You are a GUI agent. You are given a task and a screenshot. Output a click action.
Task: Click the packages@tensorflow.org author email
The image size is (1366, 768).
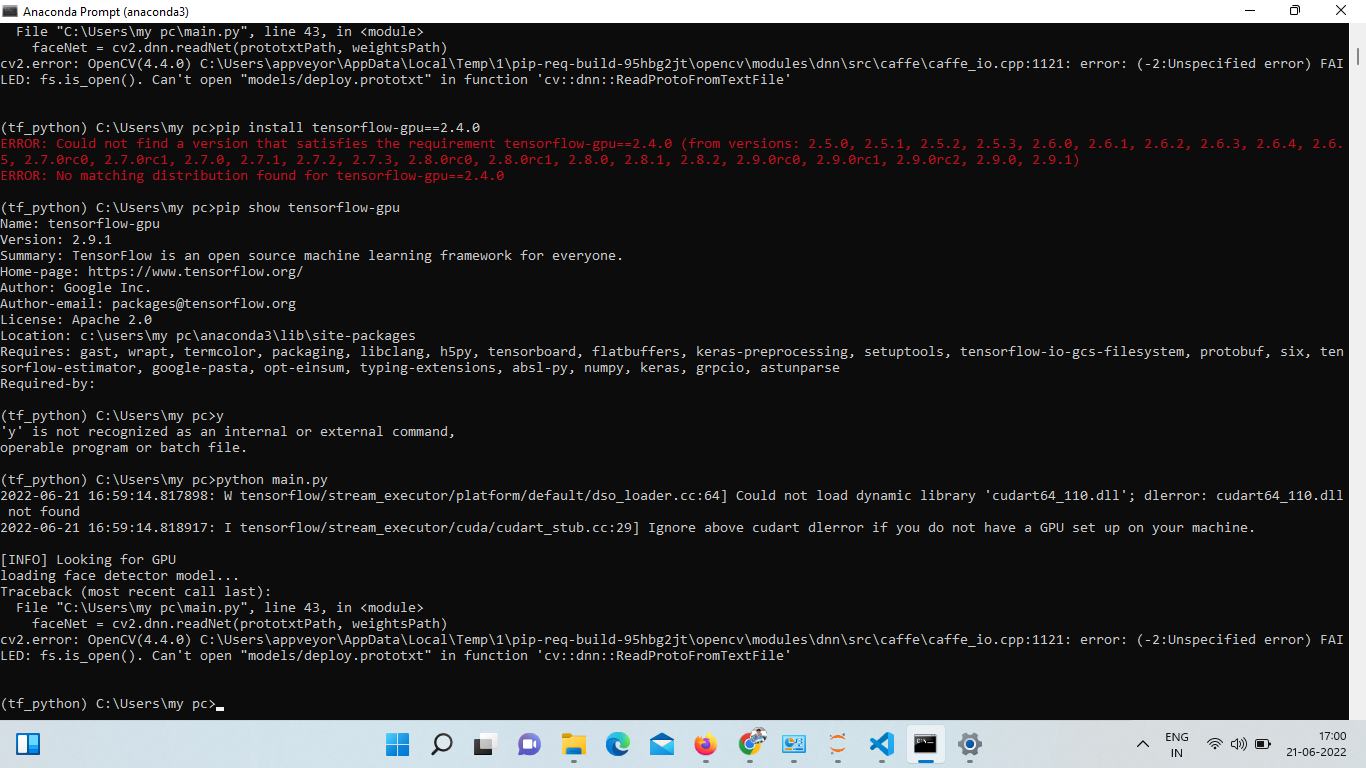(x=204, y=304)
